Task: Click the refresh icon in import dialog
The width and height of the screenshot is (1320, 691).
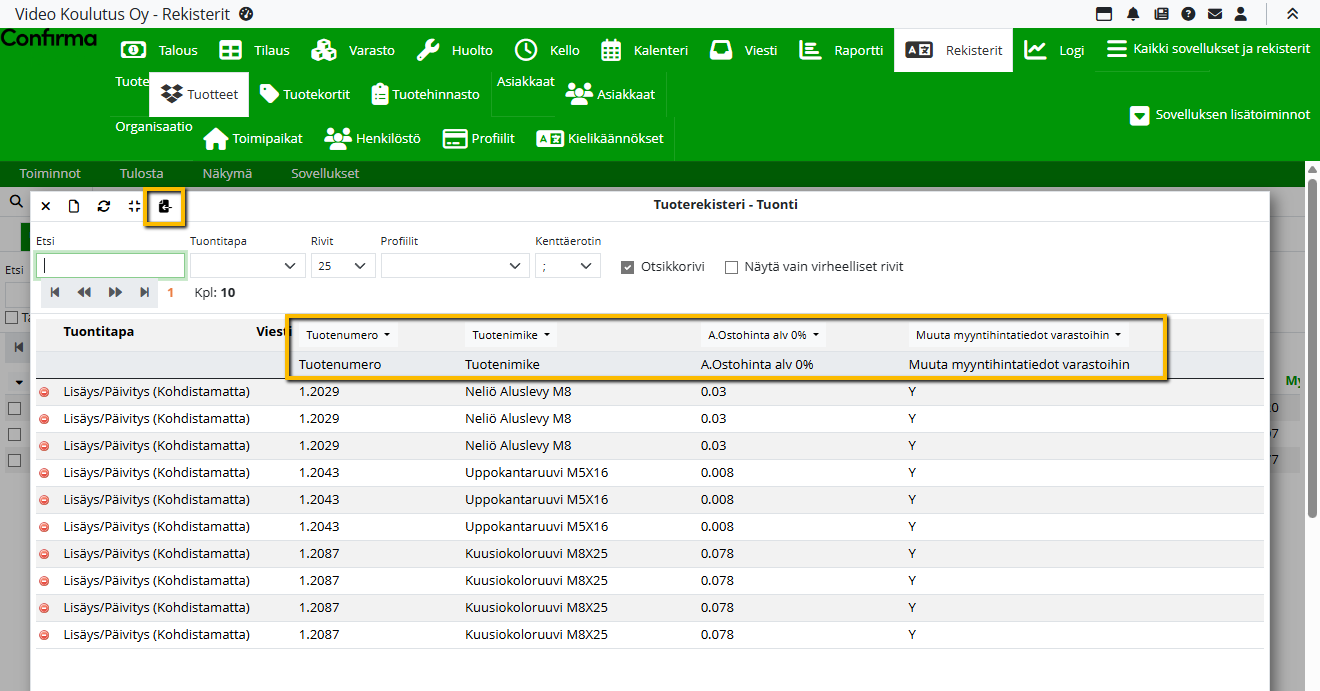Action: (x=104, y=206)
